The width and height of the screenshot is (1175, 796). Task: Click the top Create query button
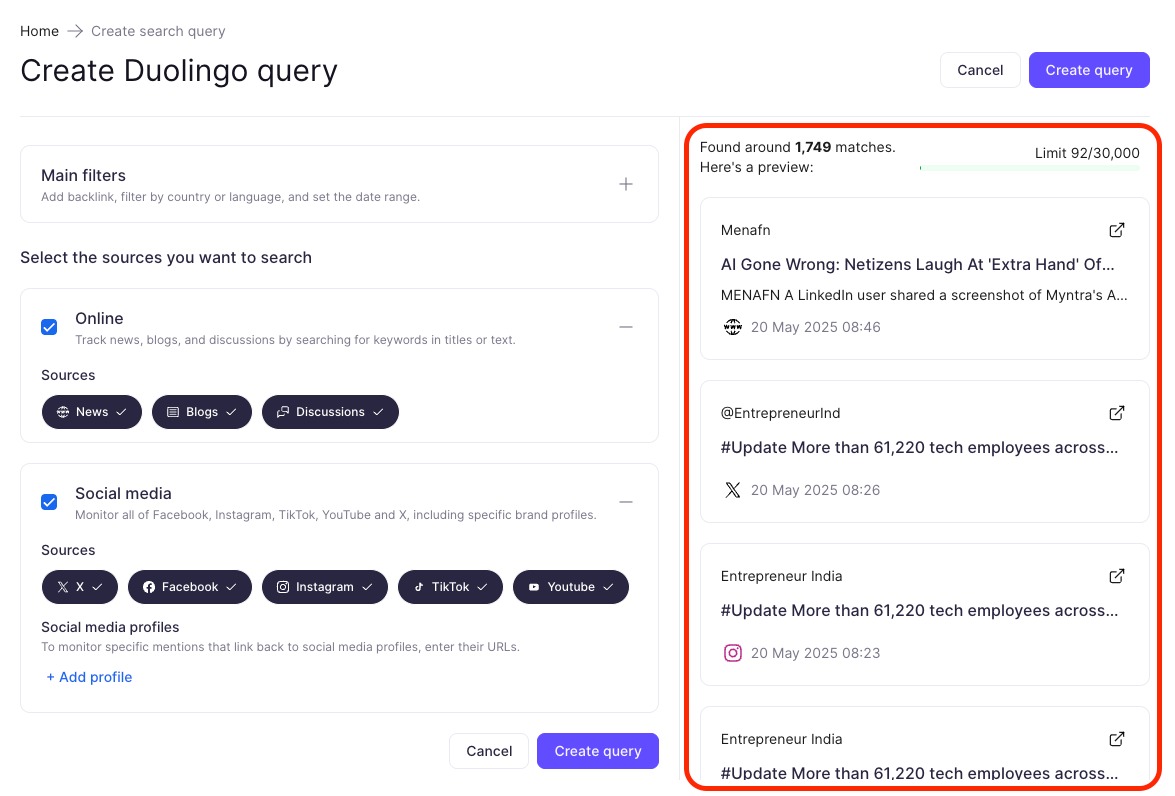click(1089, 70)
